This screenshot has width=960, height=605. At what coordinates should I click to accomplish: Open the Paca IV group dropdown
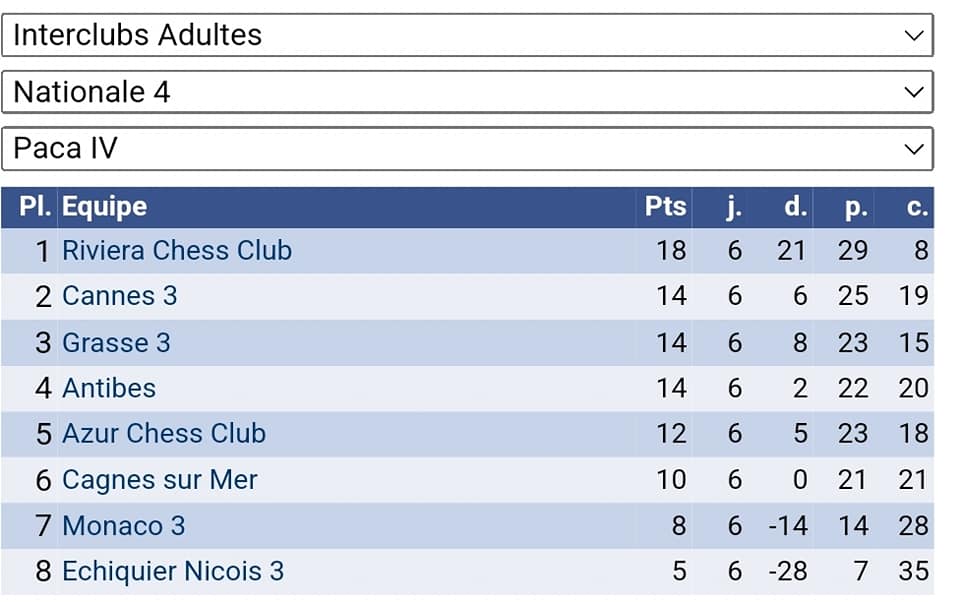pos(467,149)
